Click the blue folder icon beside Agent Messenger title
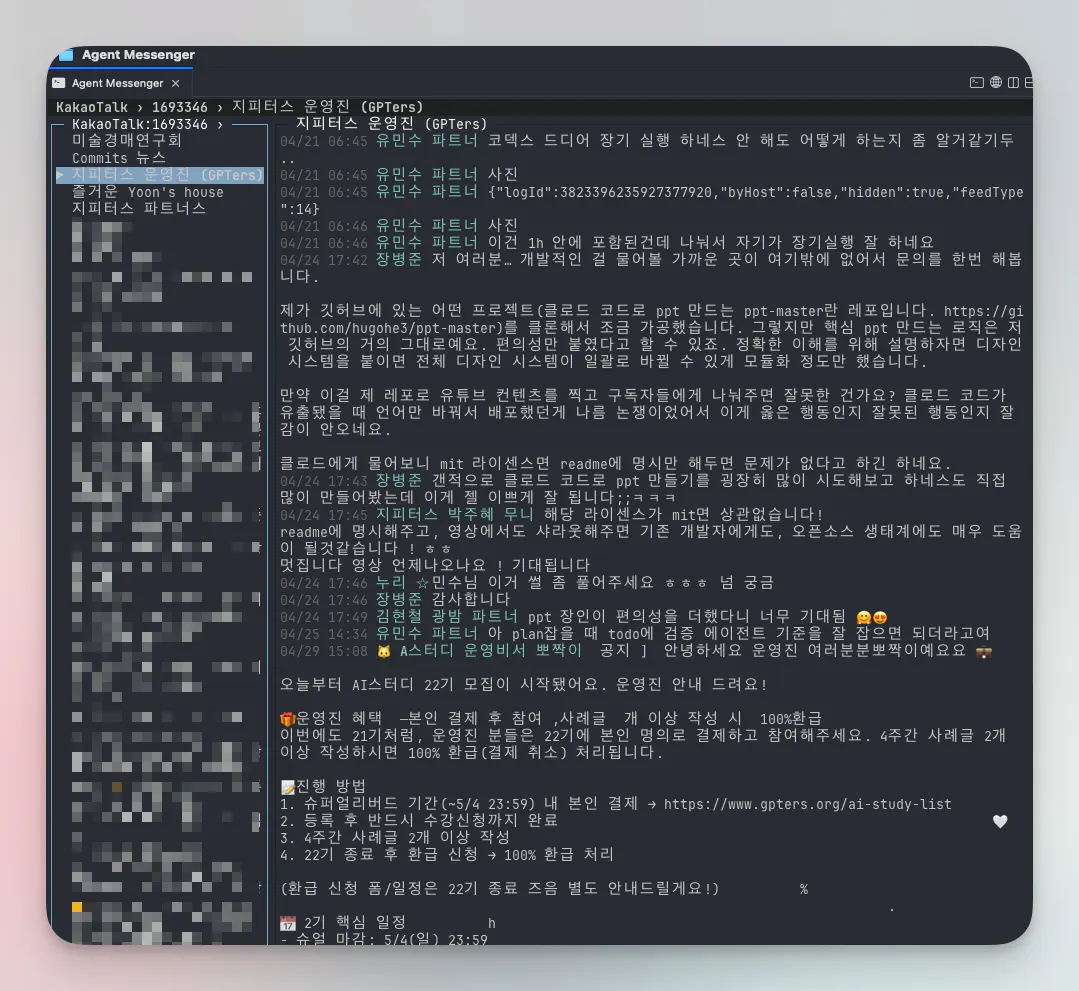This screenshot has width=1079, height=991. [x=66, y=54]
